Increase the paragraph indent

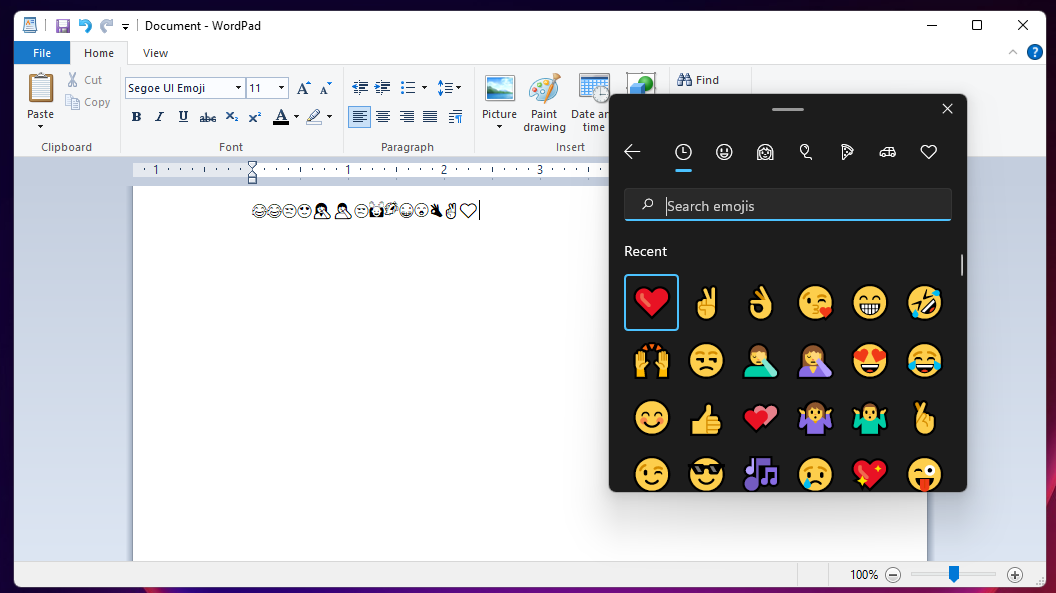(383, 88)
